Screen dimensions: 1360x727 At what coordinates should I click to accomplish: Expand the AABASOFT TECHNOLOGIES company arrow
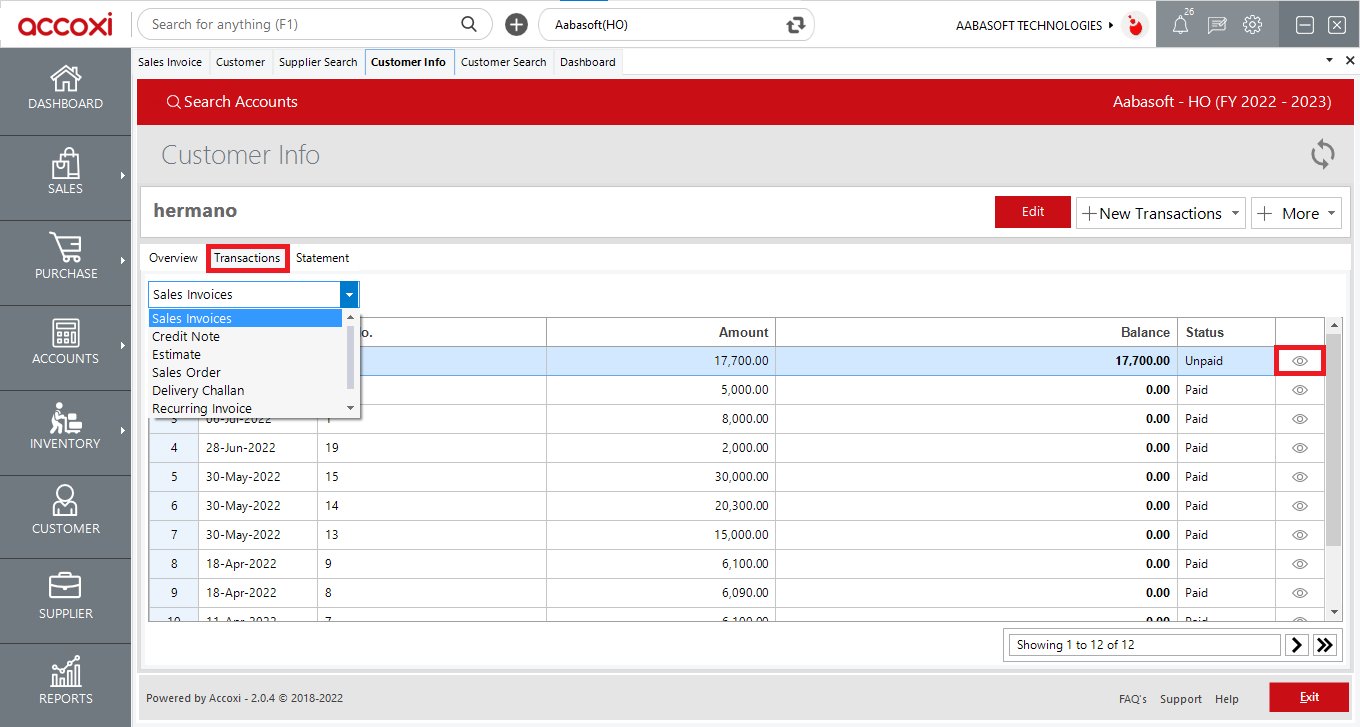1111,25
